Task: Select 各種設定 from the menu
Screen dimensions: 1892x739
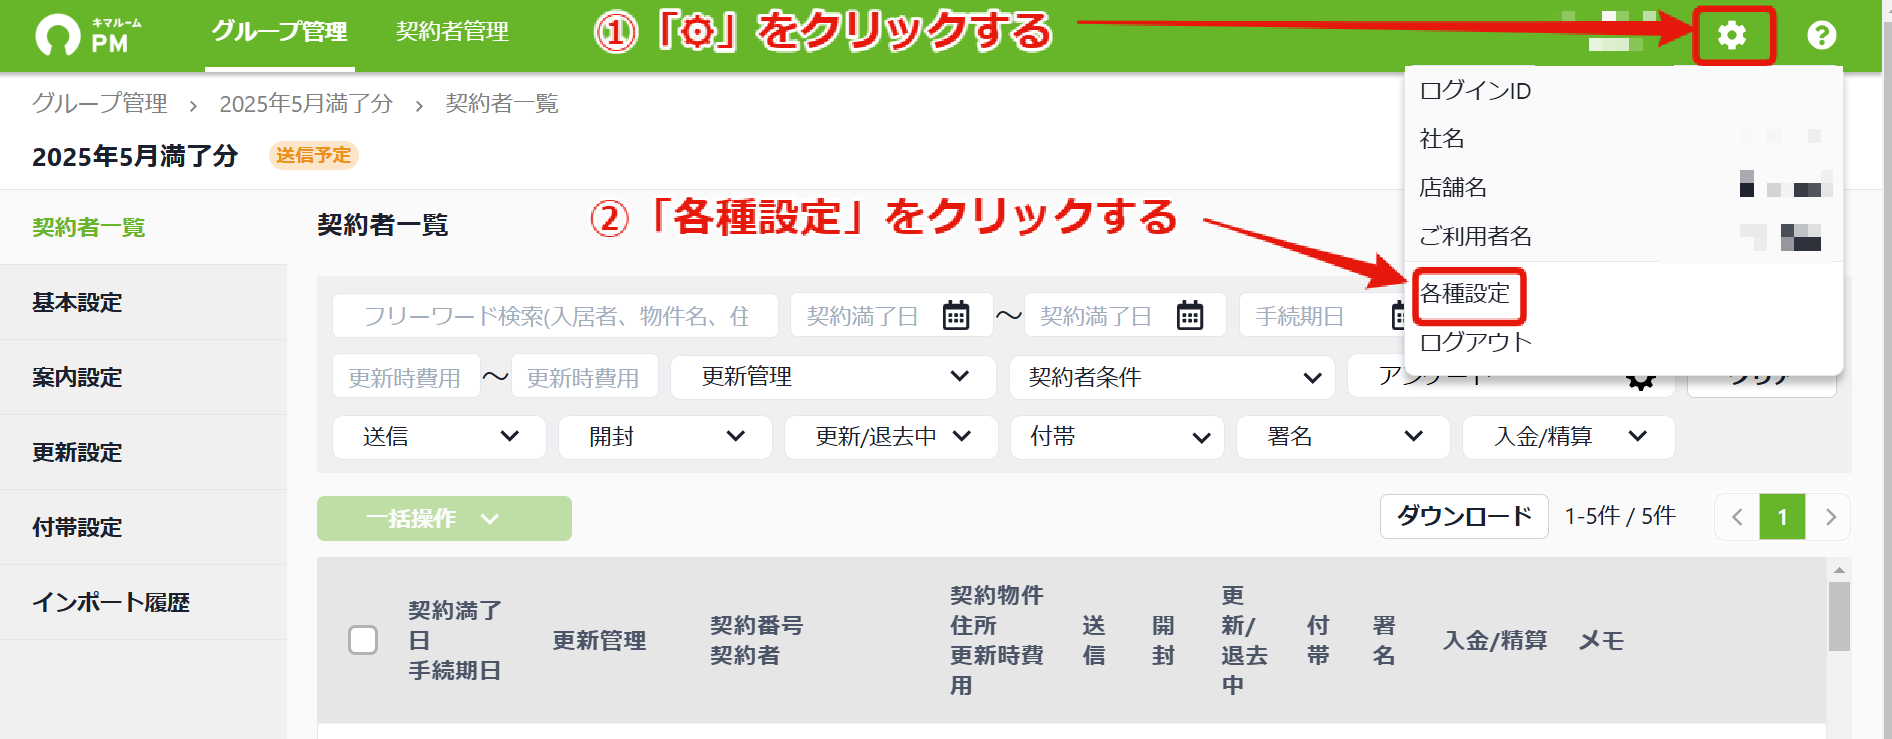Action: coord(1466,294)
